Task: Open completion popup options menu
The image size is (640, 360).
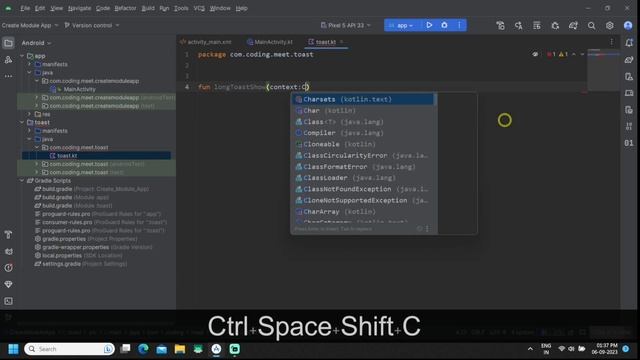Action: [427, 229]
